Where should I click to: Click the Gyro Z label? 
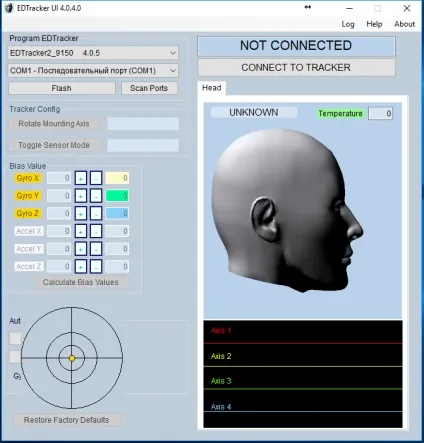[28, 214]
